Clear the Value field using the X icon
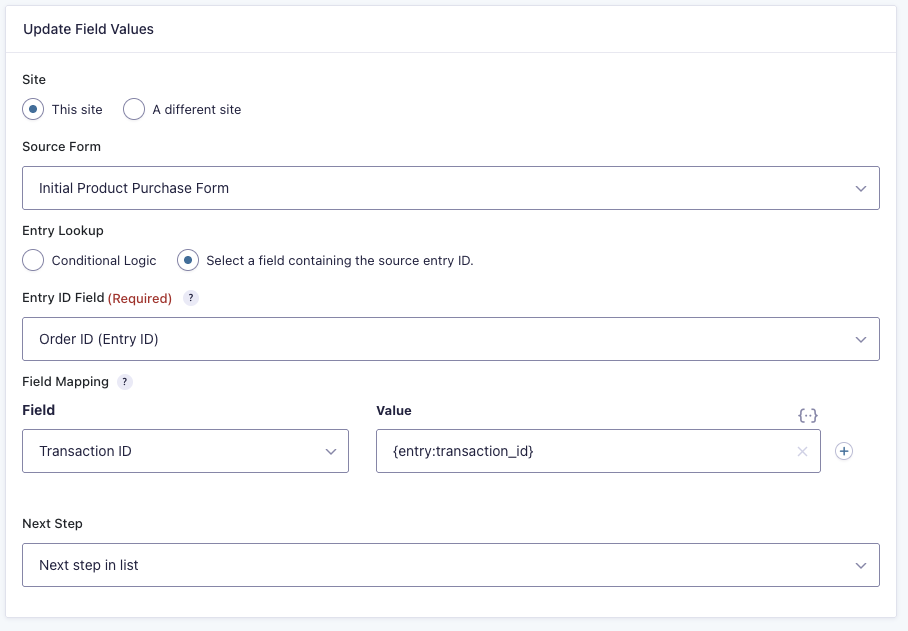The height and width of the screenshot is (631, 908). pos(802,451)
